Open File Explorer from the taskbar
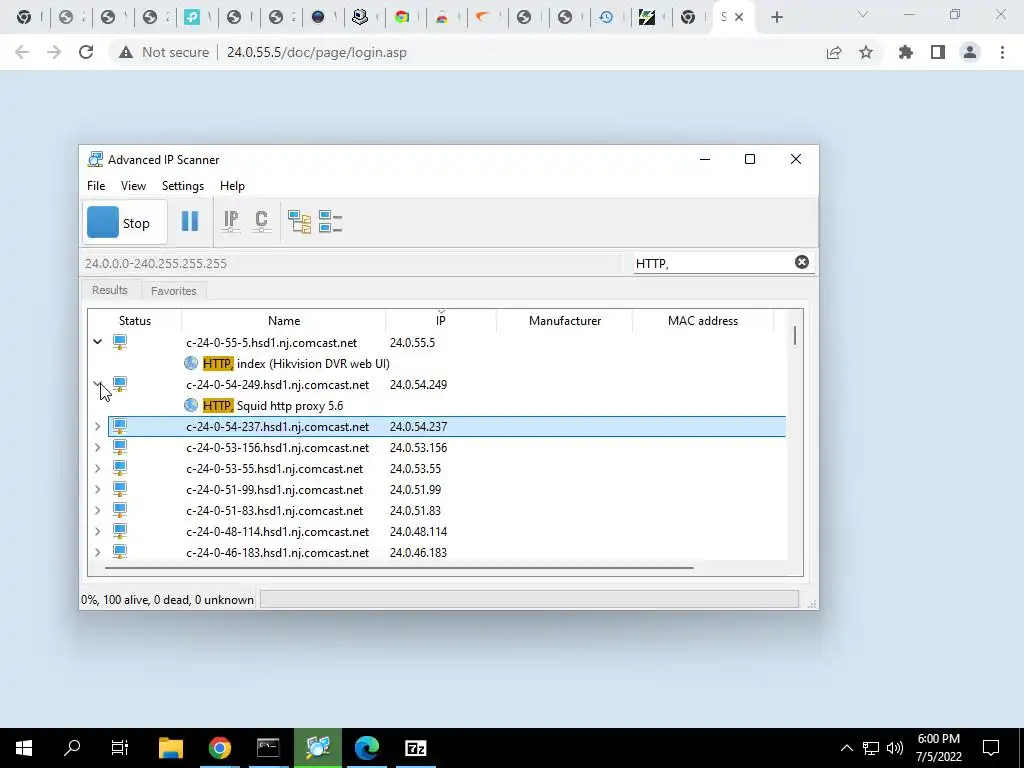Screen dimensions: 1024x768 click(x=171, y=748)
